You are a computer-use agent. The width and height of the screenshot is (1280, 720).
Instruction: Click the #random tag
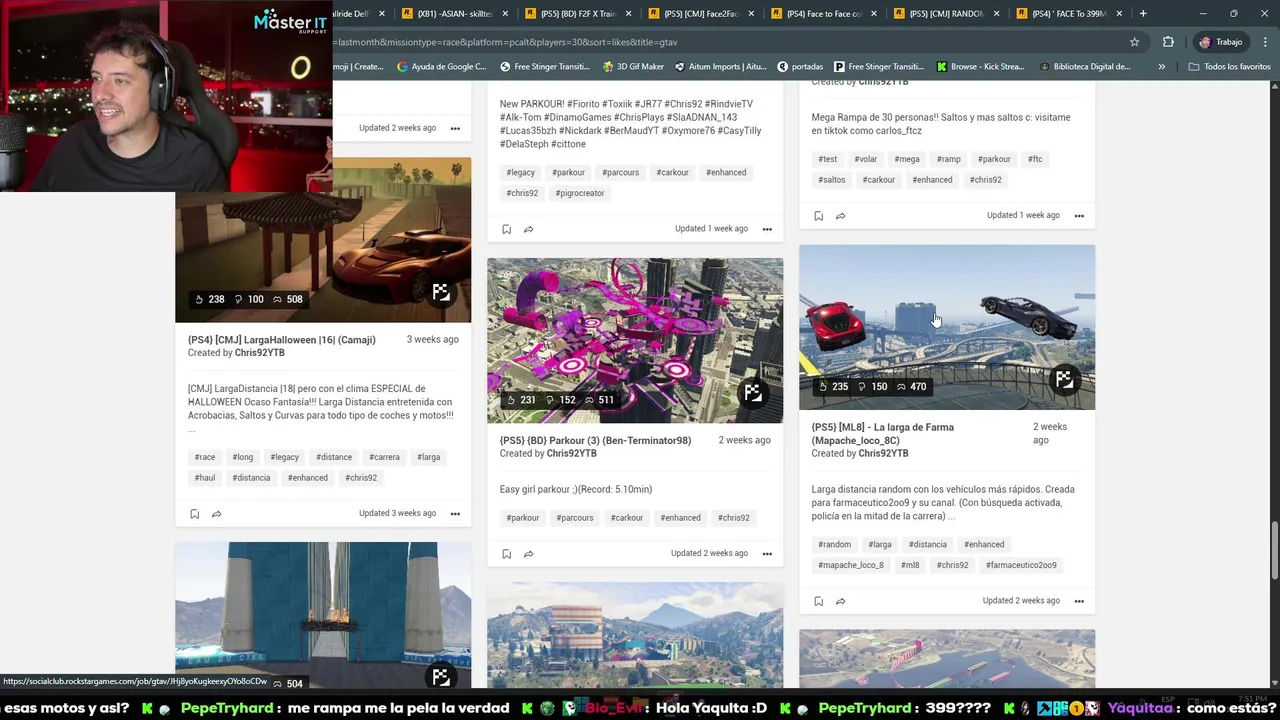coord(834,545)
